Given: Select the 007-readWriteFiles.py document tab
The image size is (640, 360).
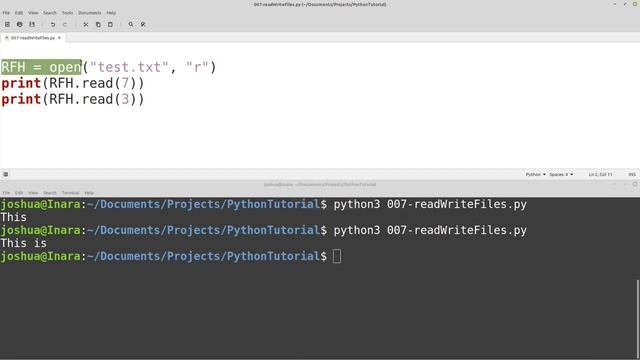Looking at the screenshot, I should 33,38.
